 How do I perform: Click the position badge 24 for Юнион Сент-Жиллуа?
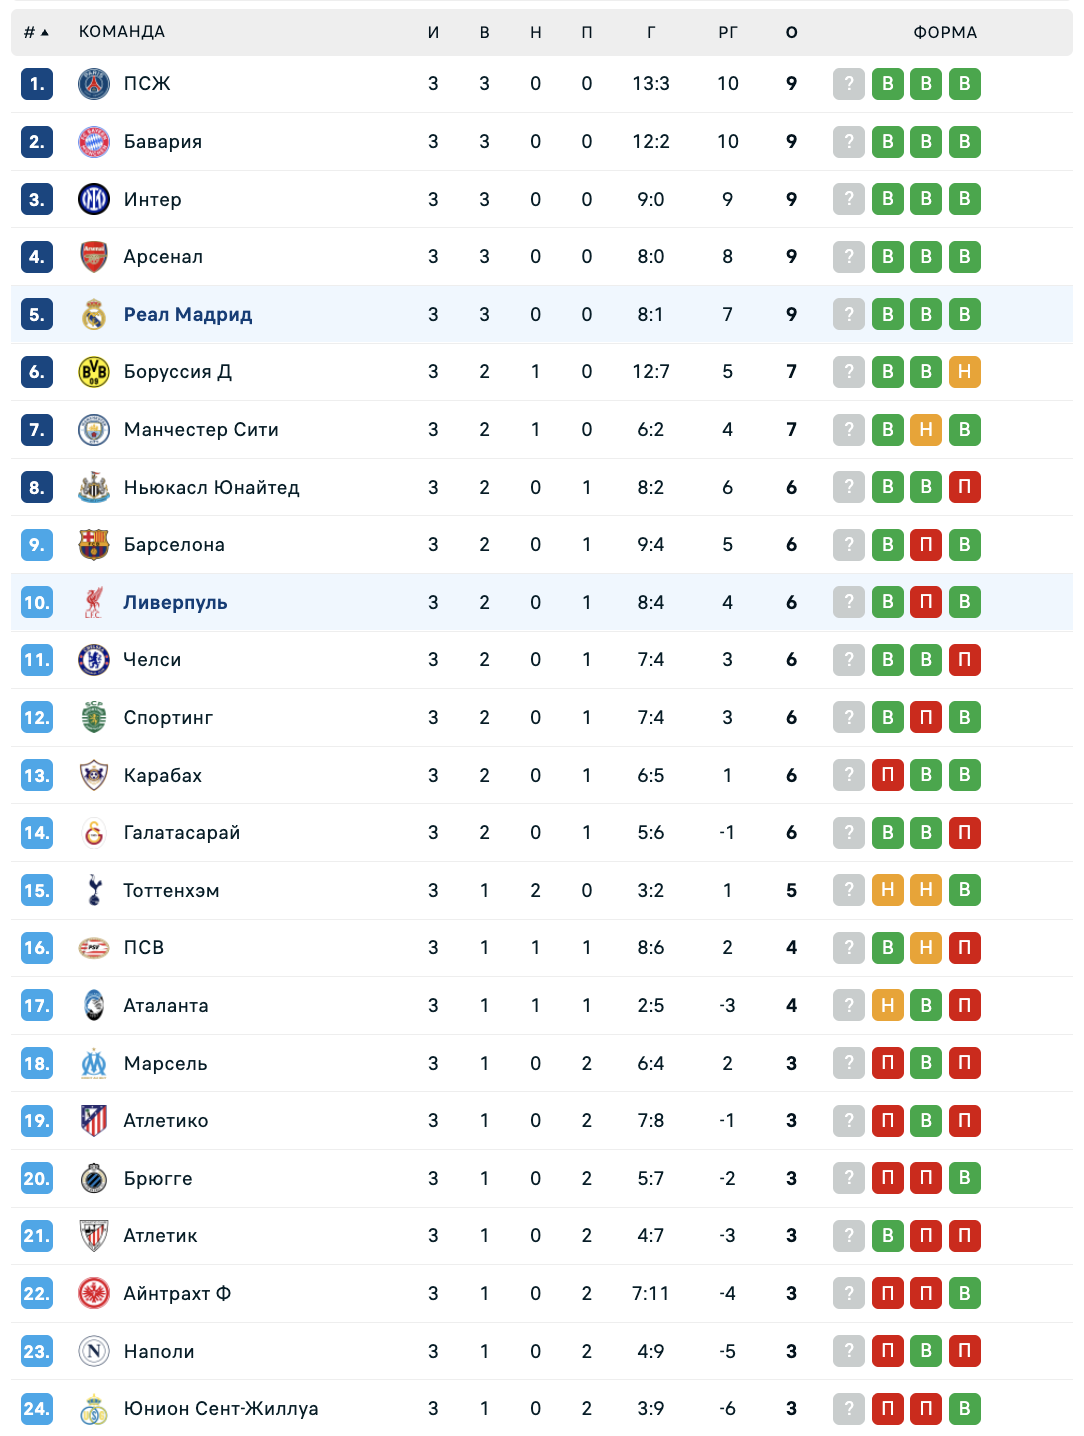(37, 1409)
